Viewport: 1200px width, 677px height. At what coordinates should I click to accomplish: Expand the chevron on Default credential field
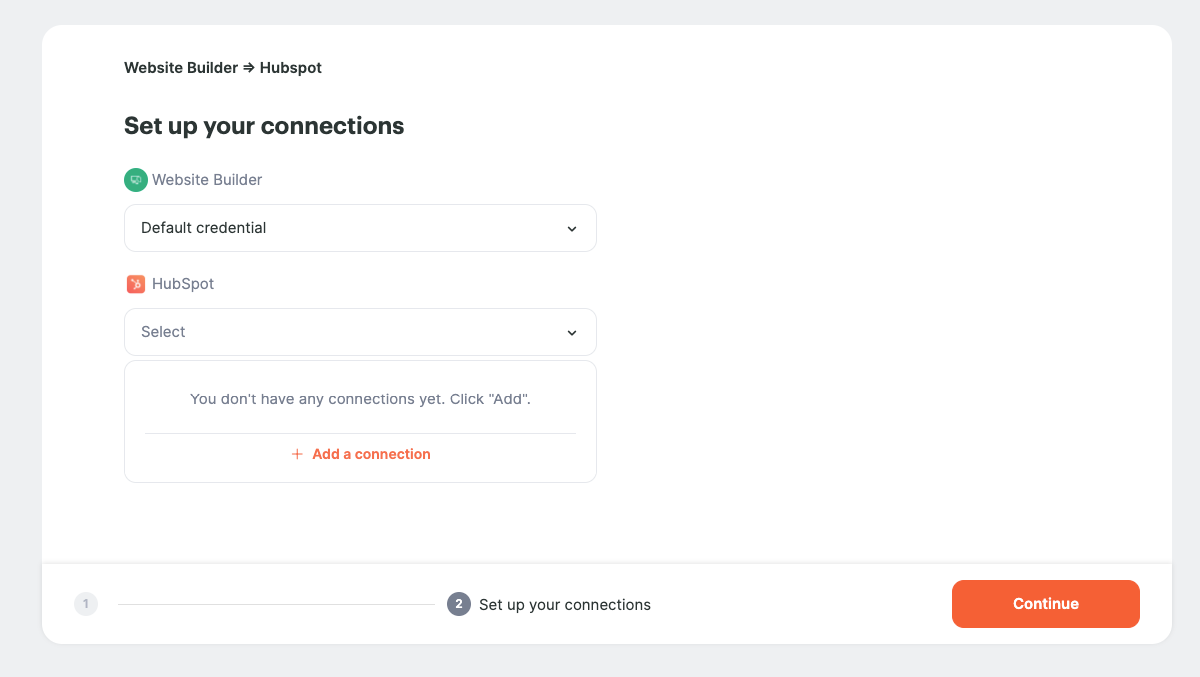tap(572, 229)
